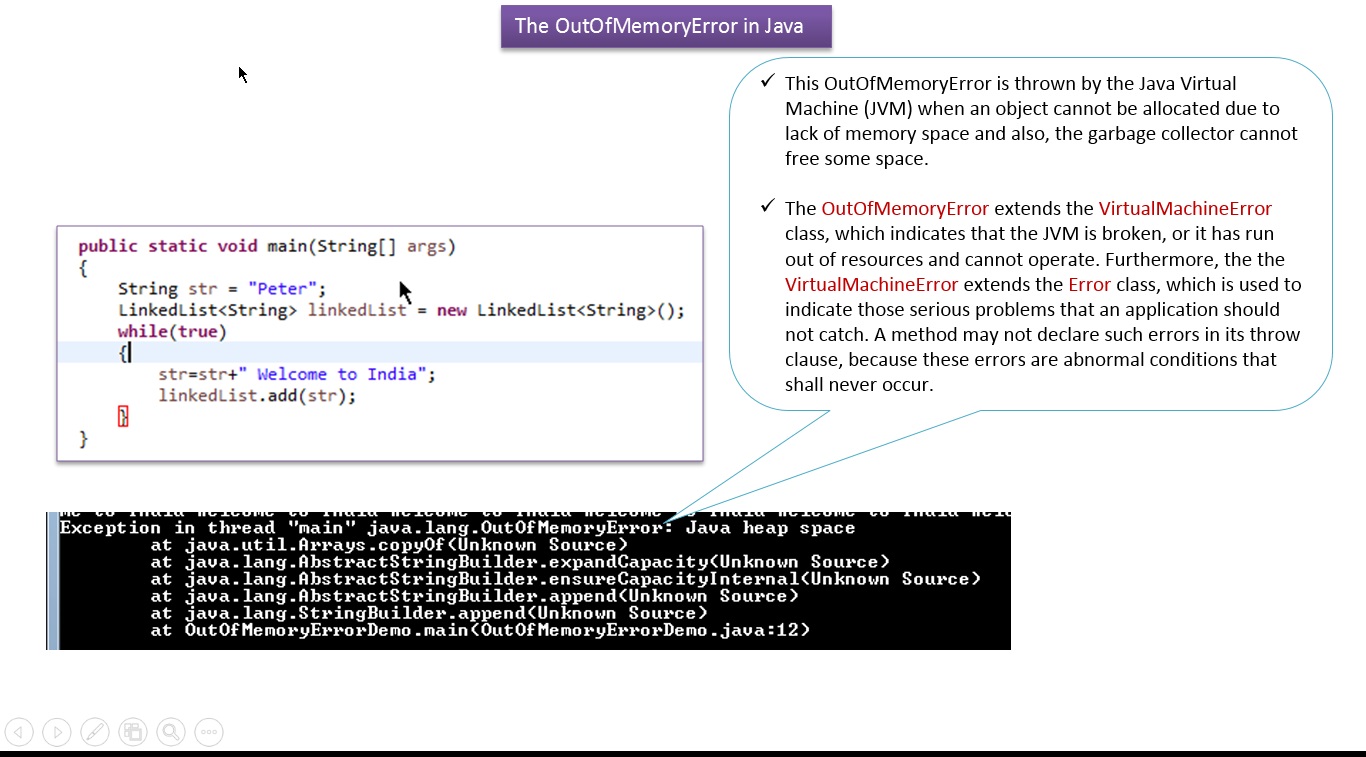1366x757 pixels.
Task: Click the 'new LinkedList<String>();' declaration line
Action: [x=401, y=310]
